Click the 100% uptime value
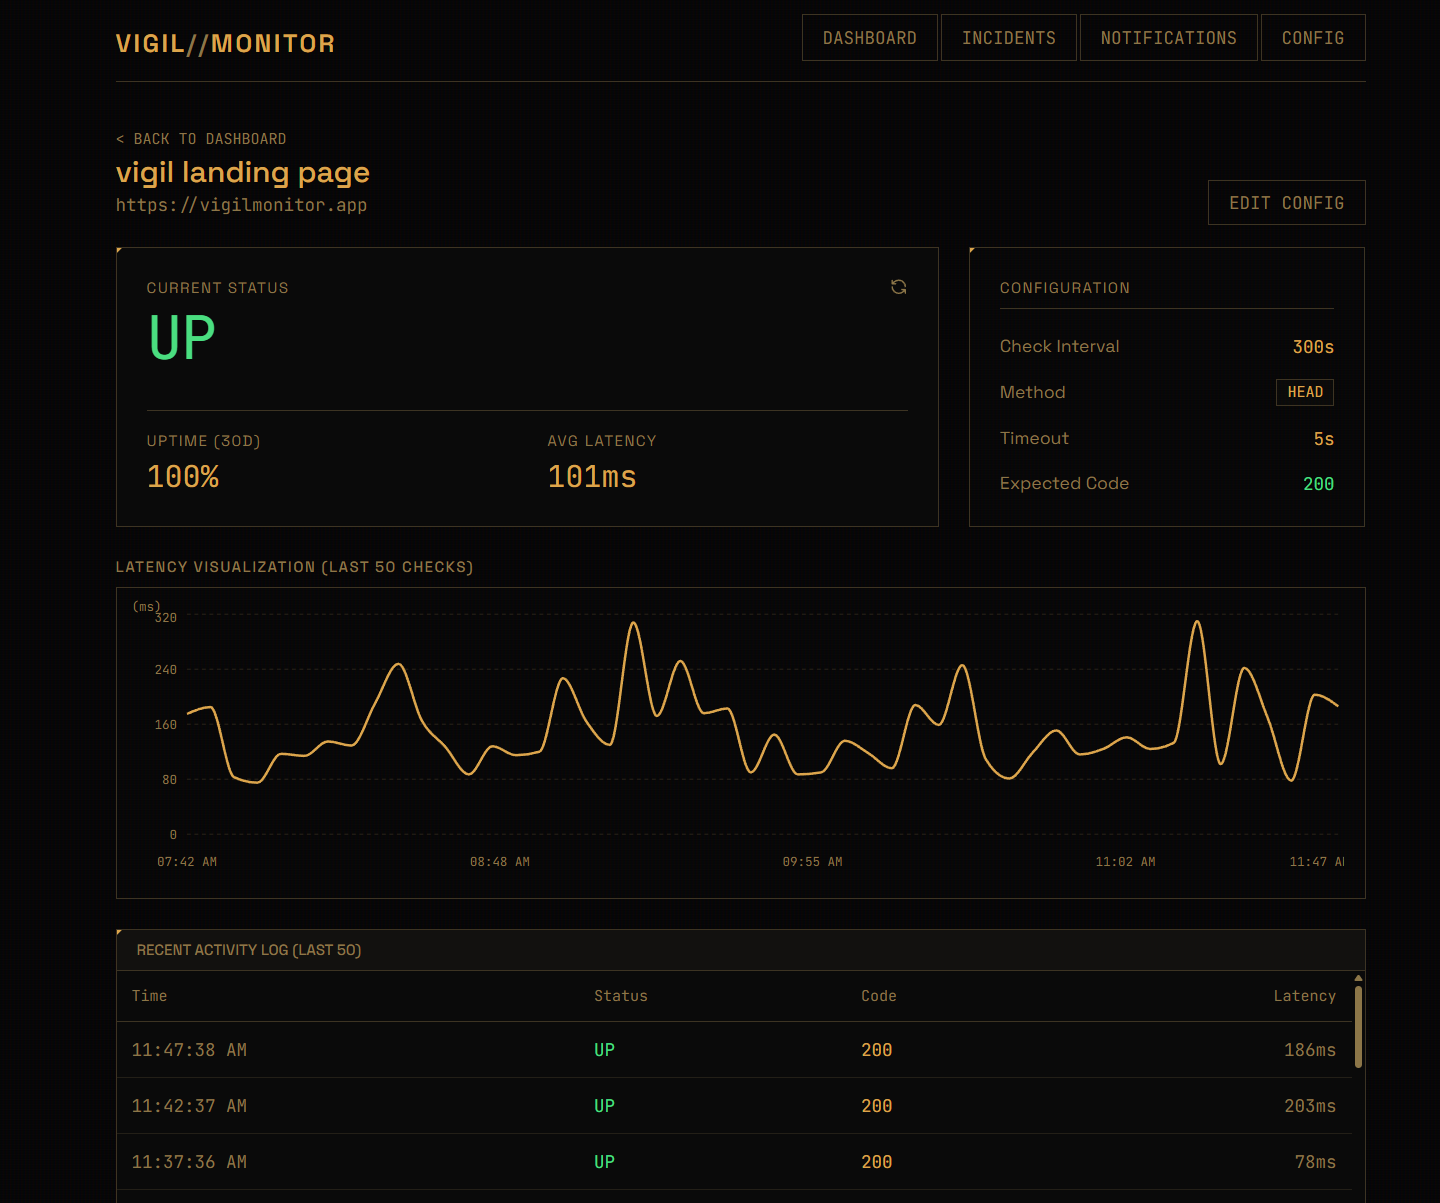 click(183, 477)
